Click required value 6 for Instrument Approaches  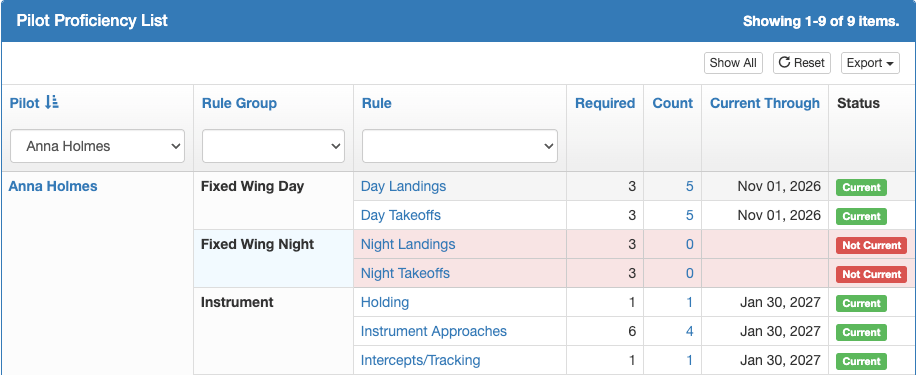(632, 331)
